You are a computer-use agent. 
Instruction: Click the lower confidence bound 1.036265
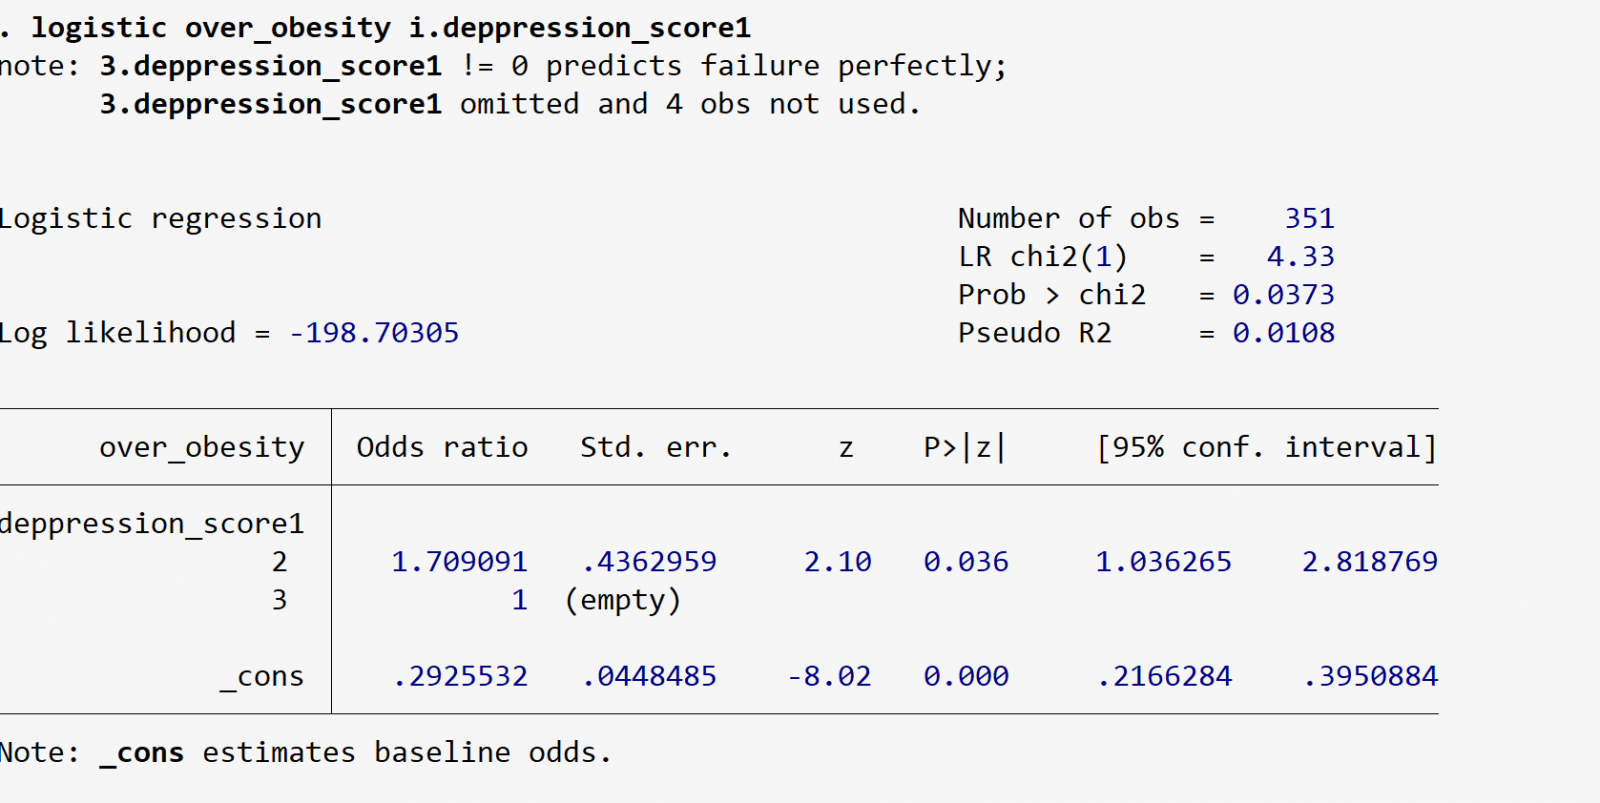[x=1163, y=562]
